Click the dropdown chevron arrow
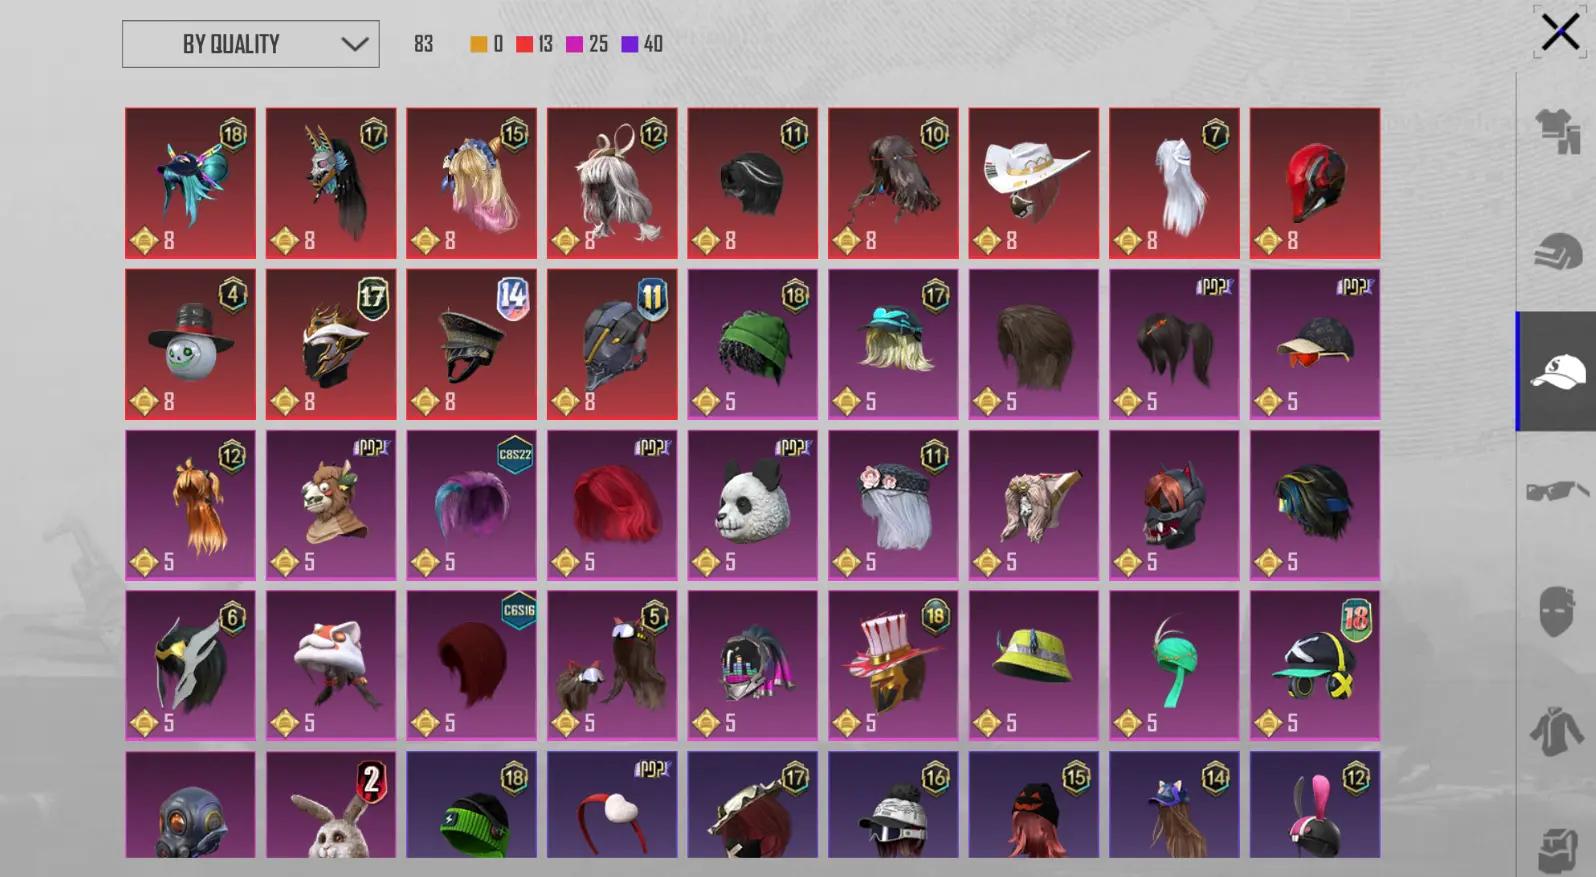This screenshot has height=877, width=1596. (x=354, y=44)
